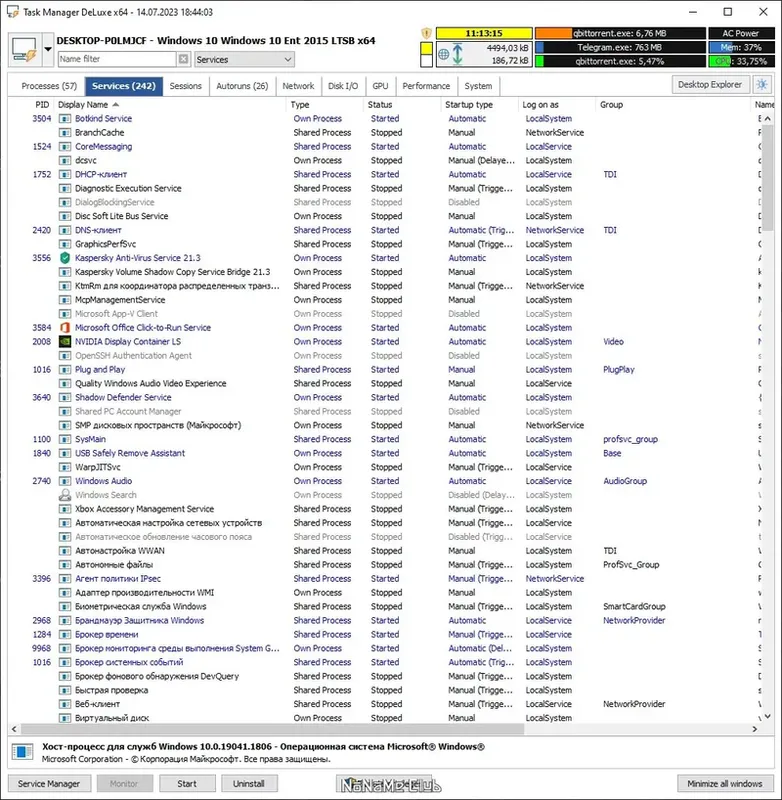Image resolution: width=782 pixels, height=800 pixels.
Task: Select the WarpJITSvc service row
Action: click(x=383, y=467)
